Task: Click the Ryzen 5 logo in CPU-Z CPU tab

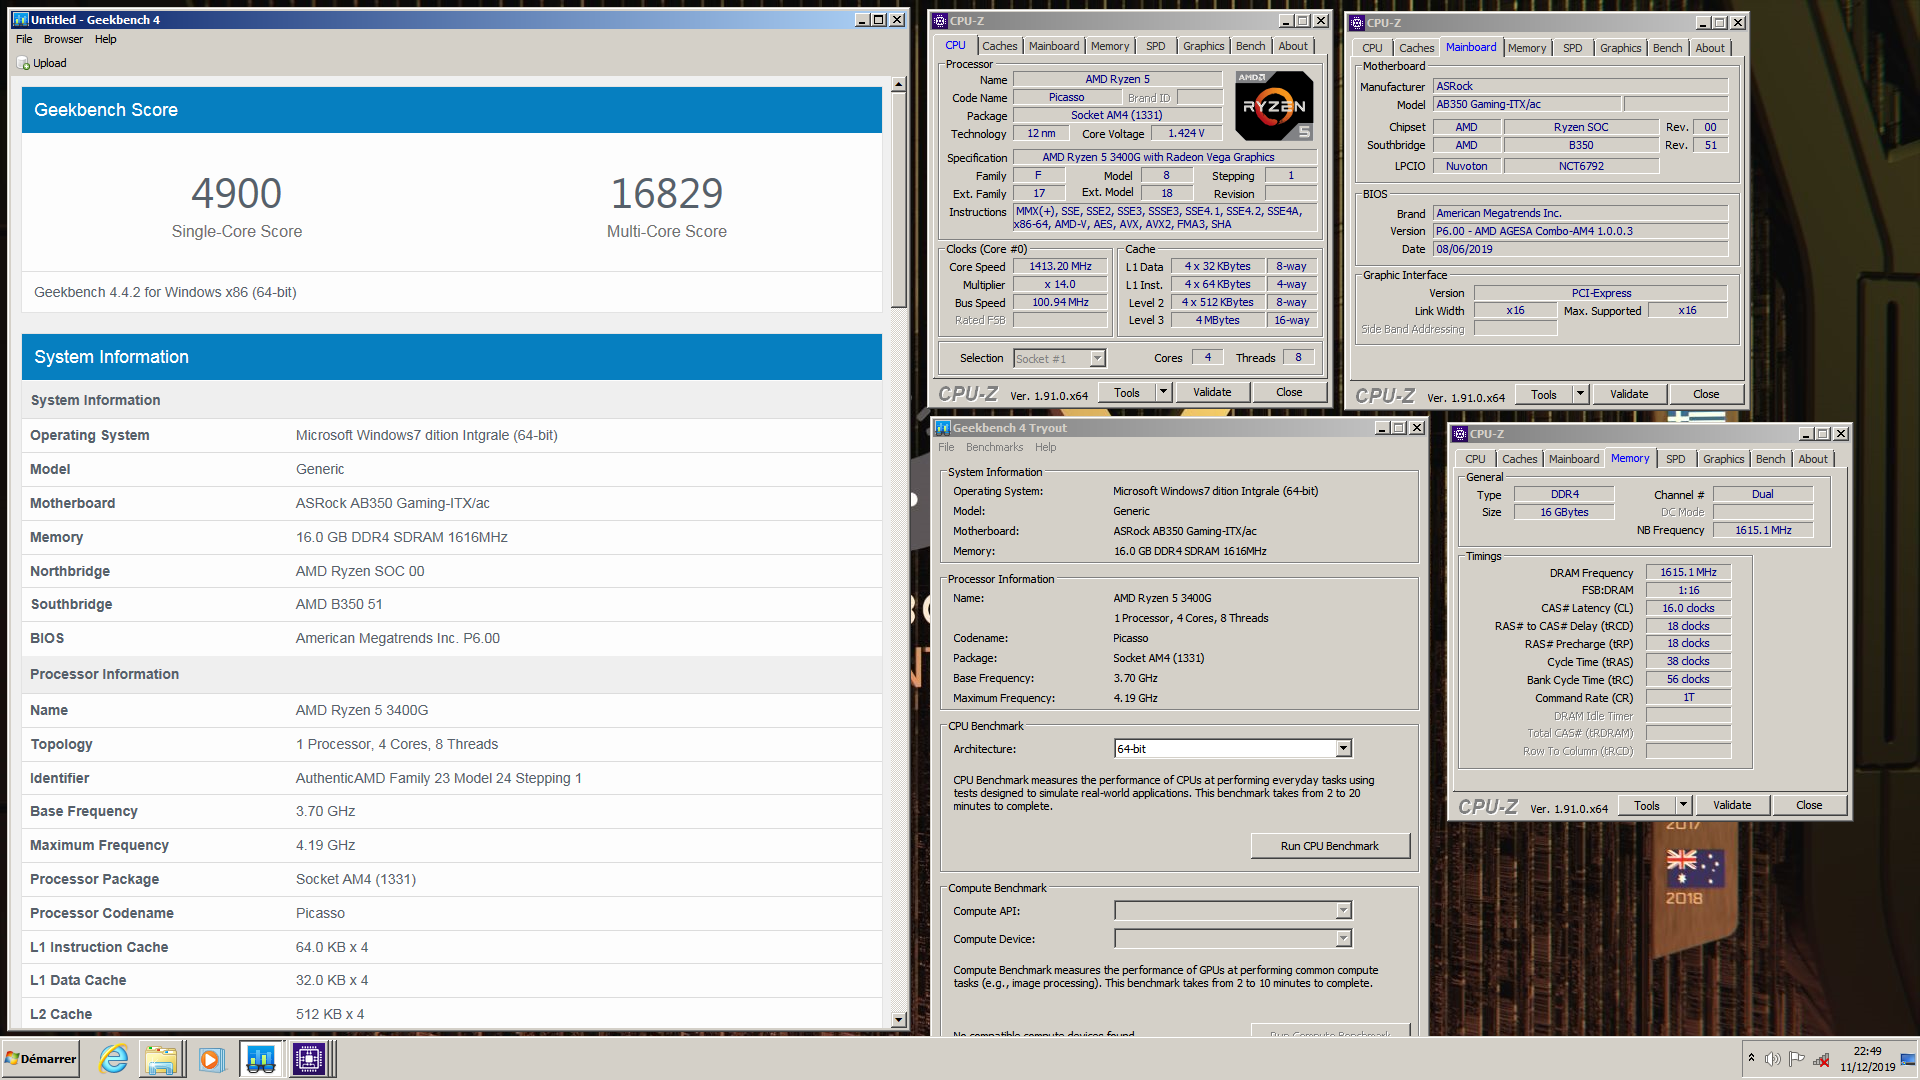Action: [1274, 105]
